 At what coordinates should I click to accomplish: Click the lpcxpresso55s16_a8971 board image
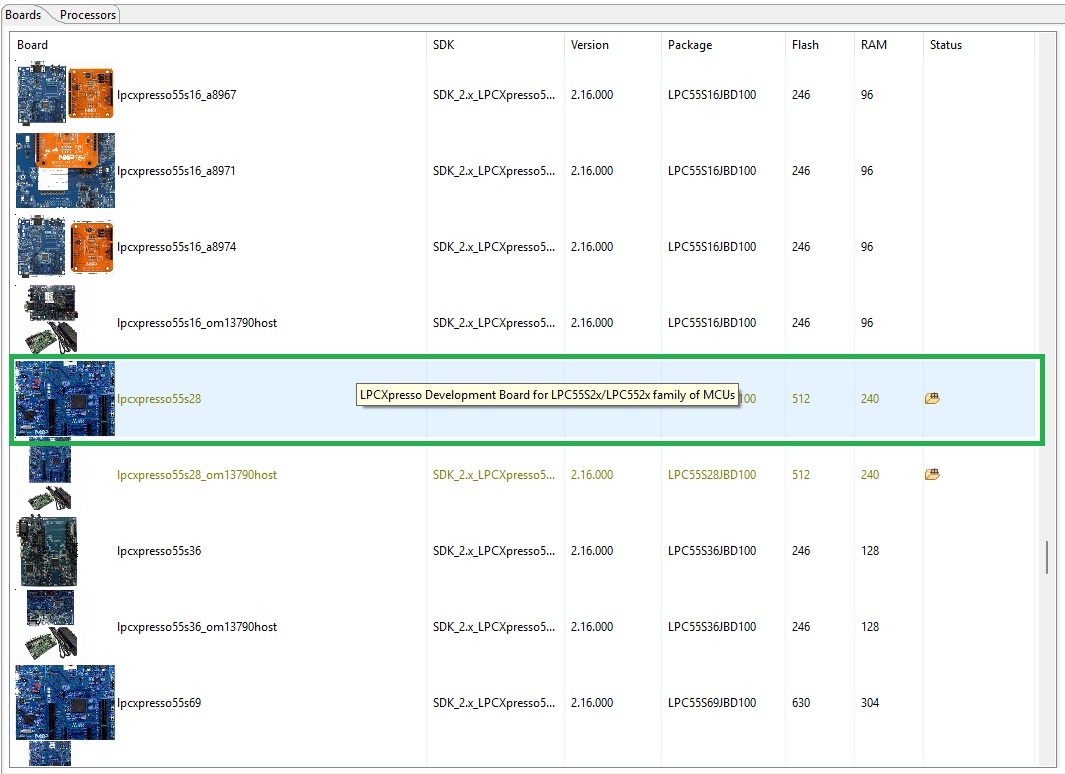tap(65, 170)
